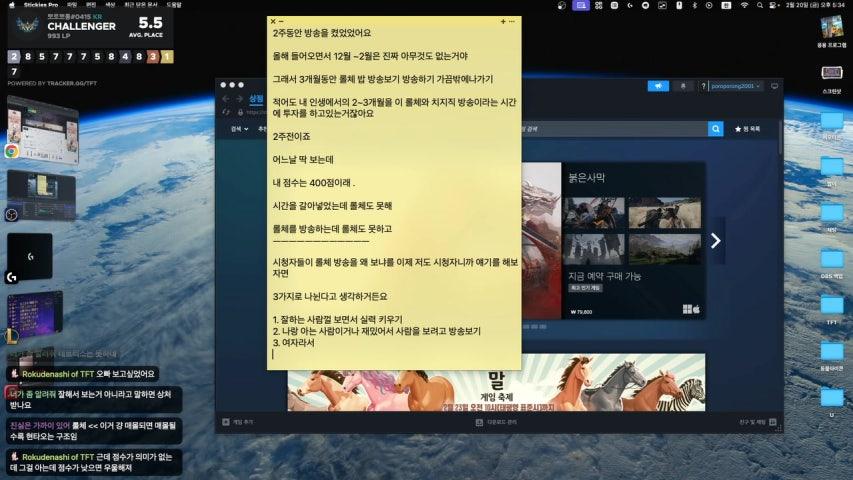
Task: Click the Steam notifications bell icon
Action: click(x=684, y=86)
